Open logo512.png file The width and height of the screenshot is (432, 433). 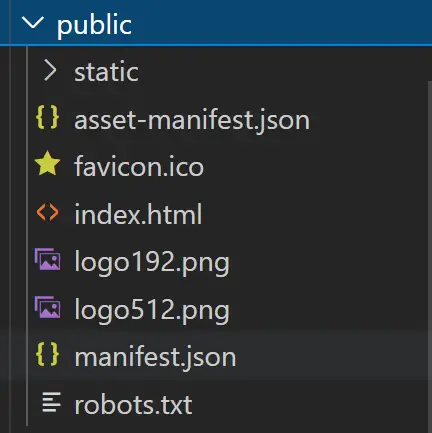click(x=152, y=311)
